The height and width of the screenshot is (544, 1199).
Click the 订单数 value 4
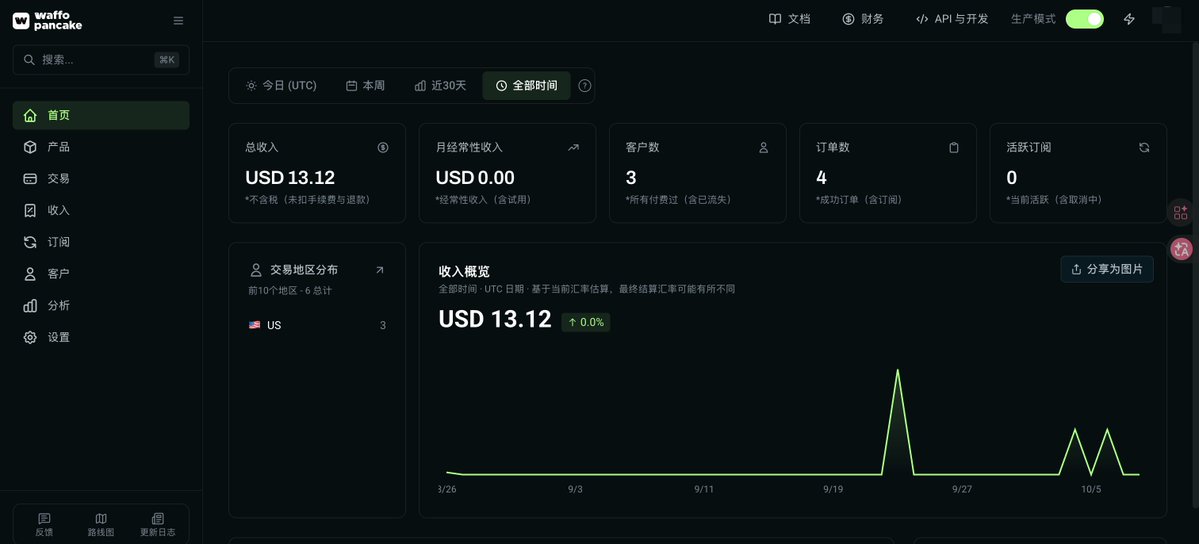(x=821, y=178)
